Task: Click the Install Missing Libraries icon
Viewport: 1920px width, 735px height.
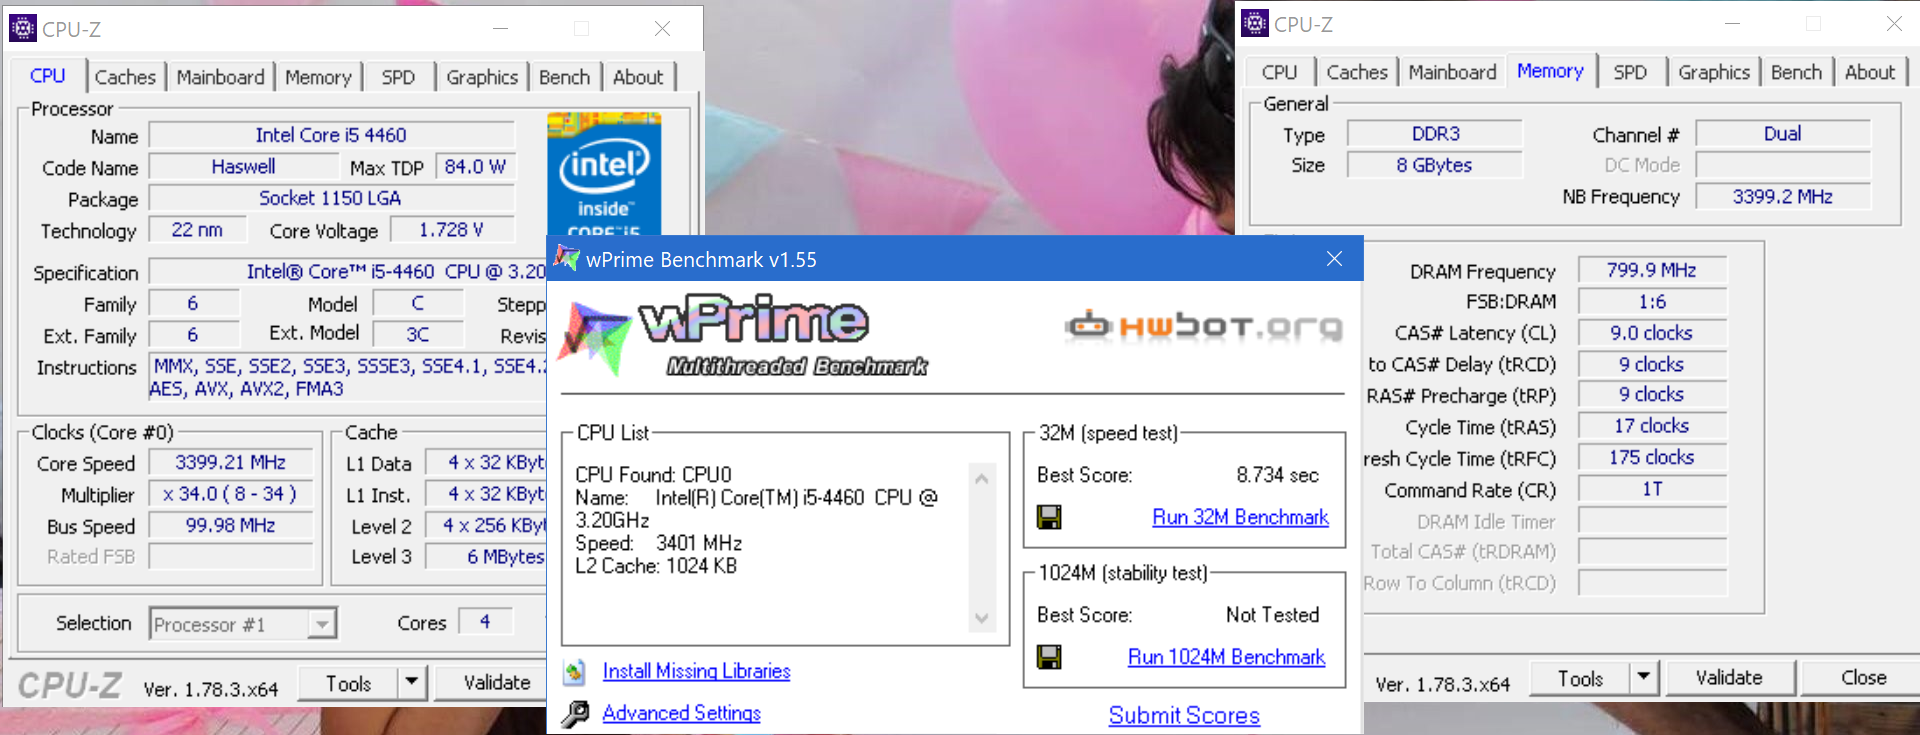Action: coord(575,672)
